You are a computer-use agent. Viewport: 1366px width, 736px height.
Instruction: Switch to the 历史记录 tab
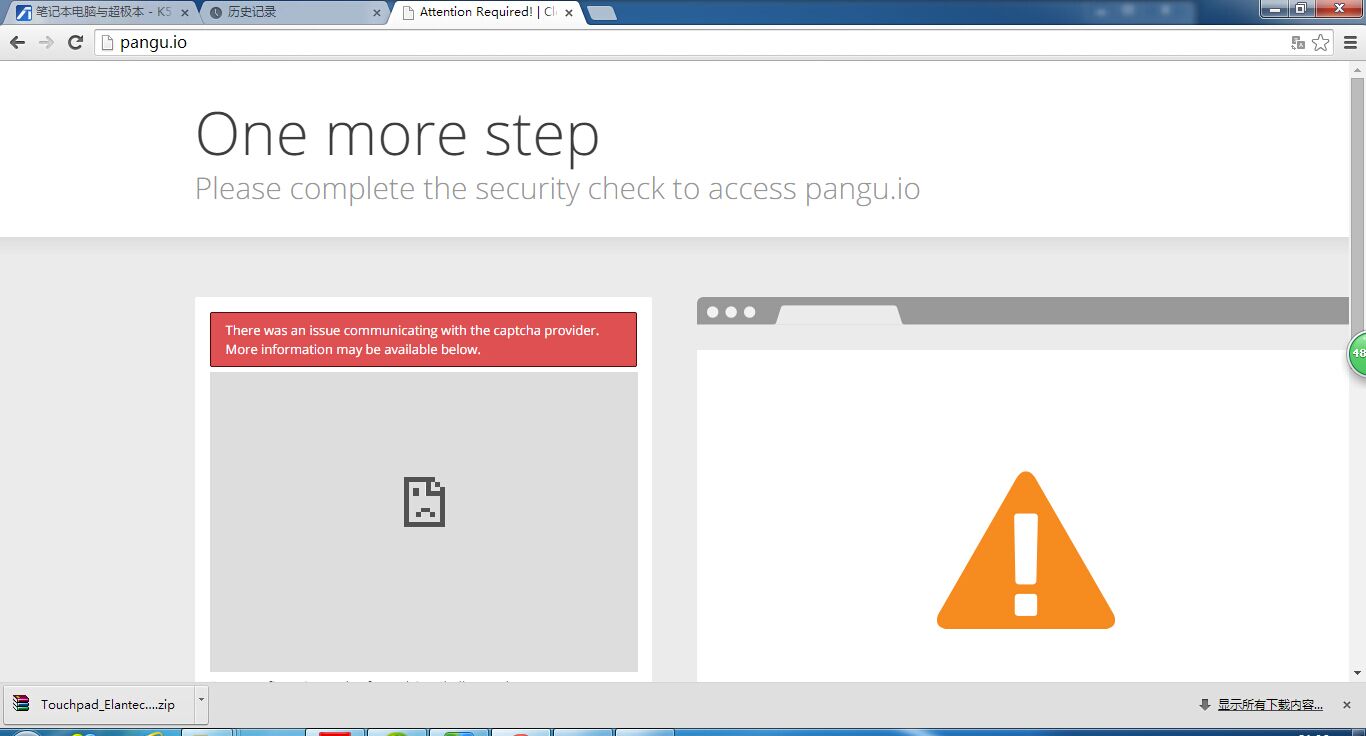point(296,12)
